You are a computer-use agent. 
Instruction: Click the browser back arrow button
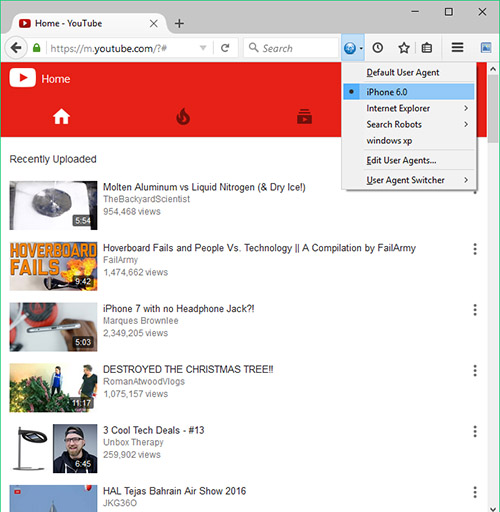(x=16, y=48)
